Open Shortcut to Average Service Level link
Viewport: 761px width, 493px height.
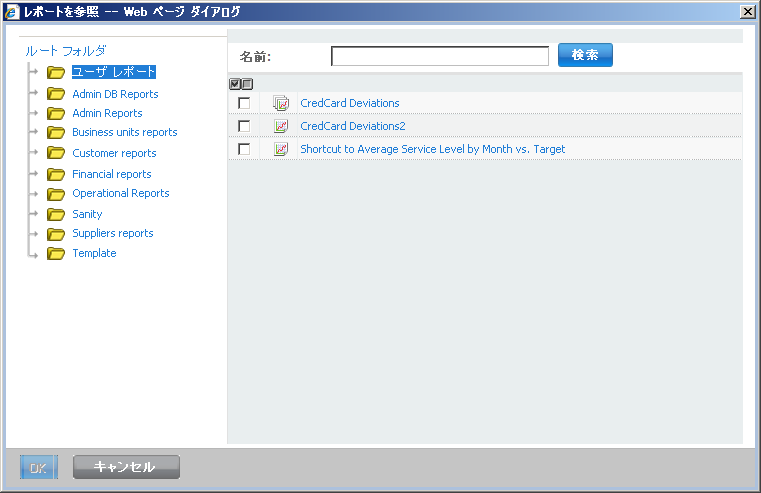(433, 149)
